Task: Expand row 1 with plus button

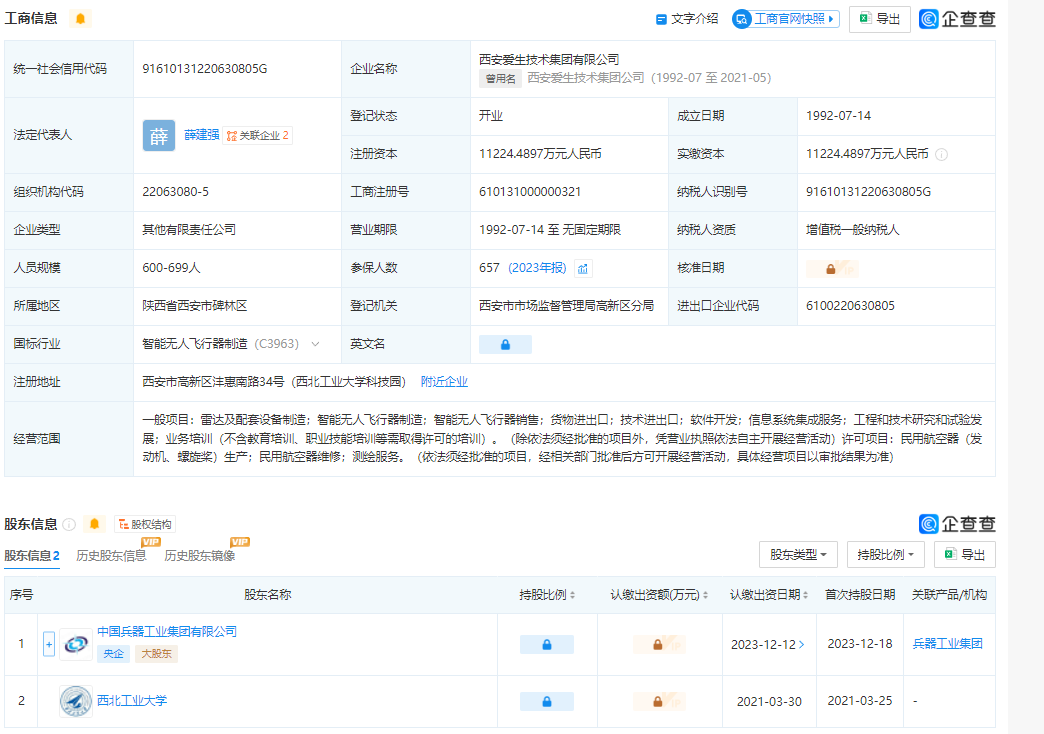Action: 49,644
